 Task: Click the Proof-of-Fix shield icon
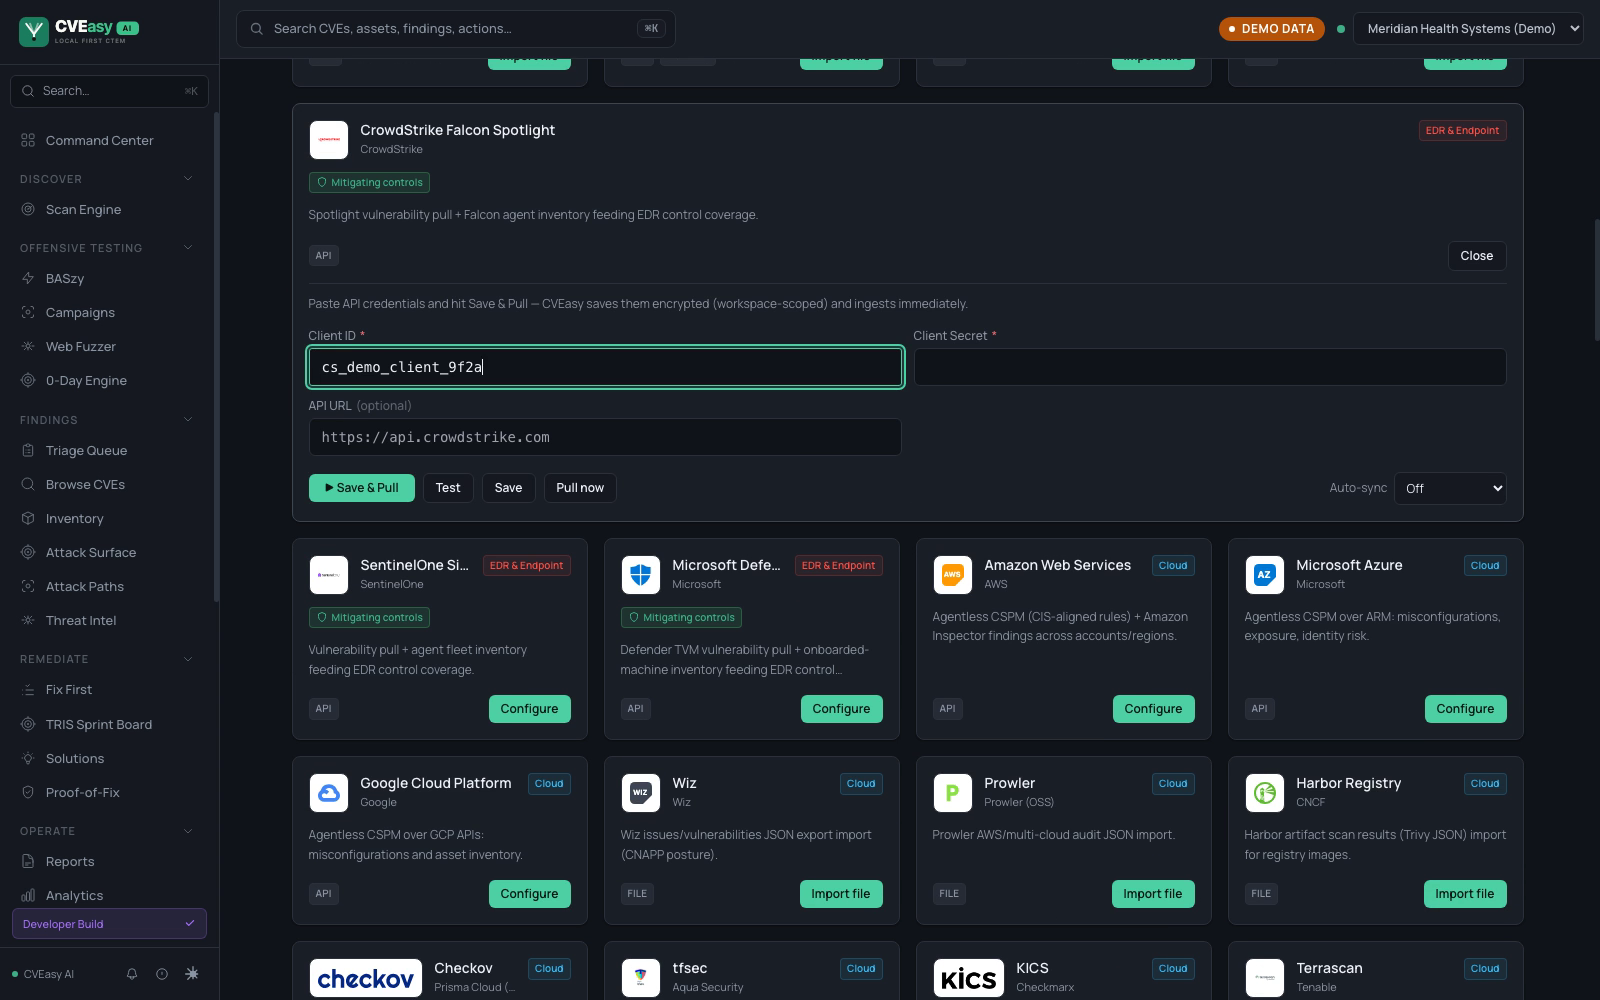(28, 792)
